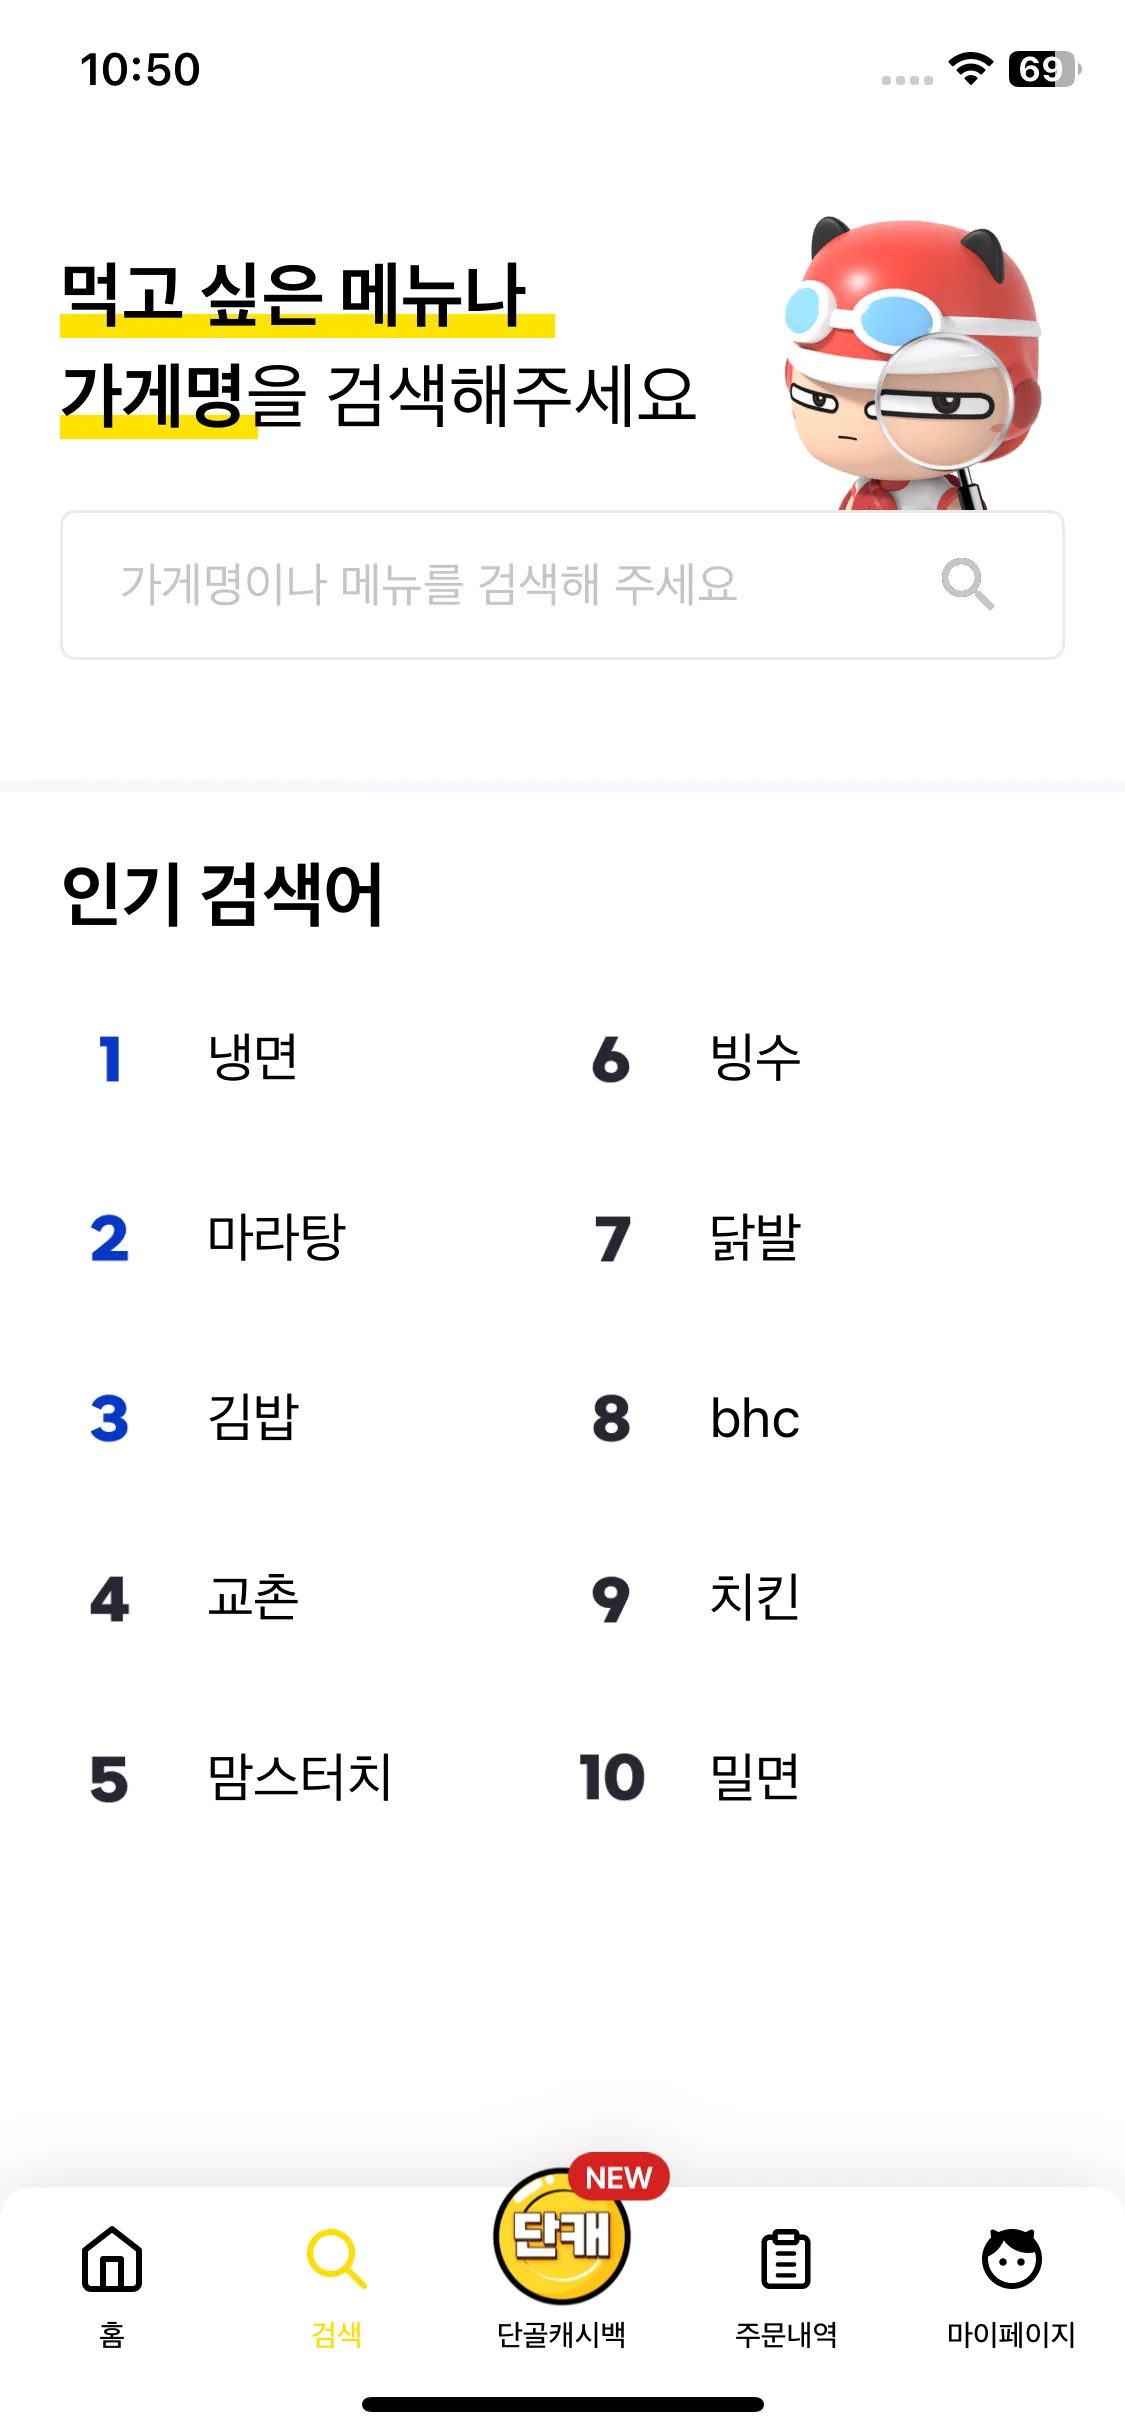Tap the 맘스터치 search term
This screenshot has width=1125, height=2436.
pos(299,1777)
